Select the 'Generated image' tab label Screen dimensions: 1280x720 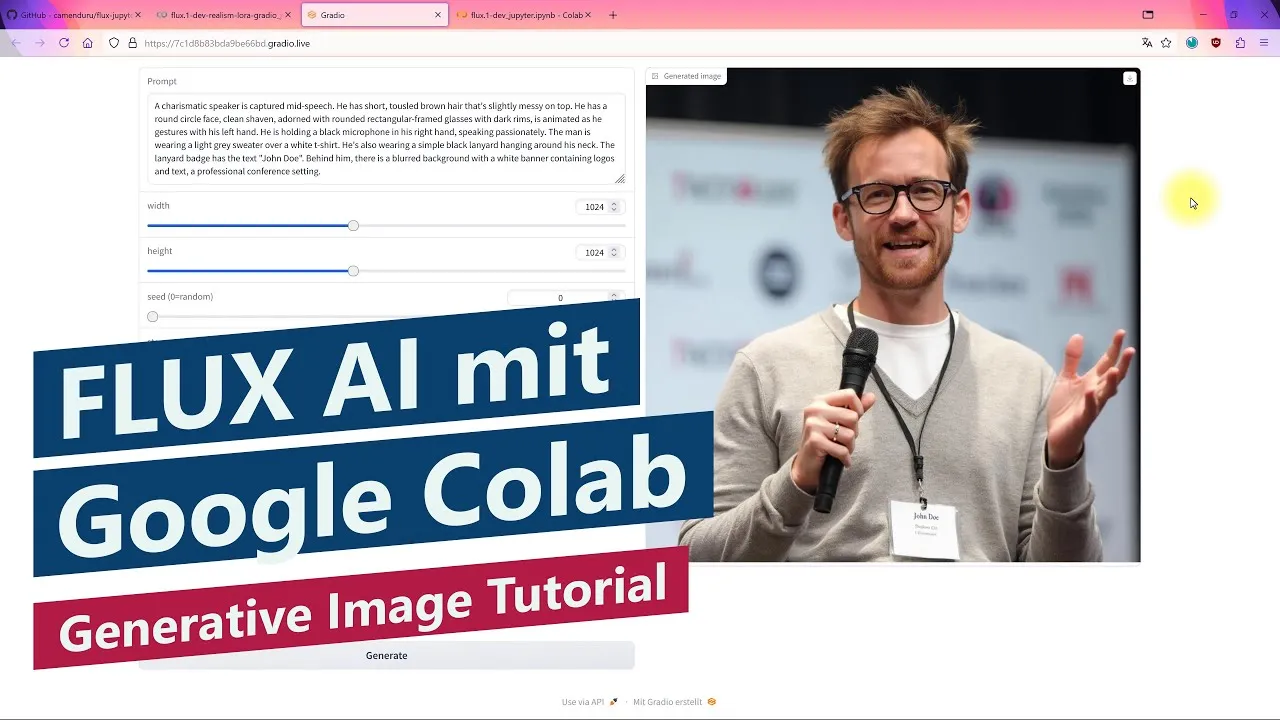[x=687, y=75]
